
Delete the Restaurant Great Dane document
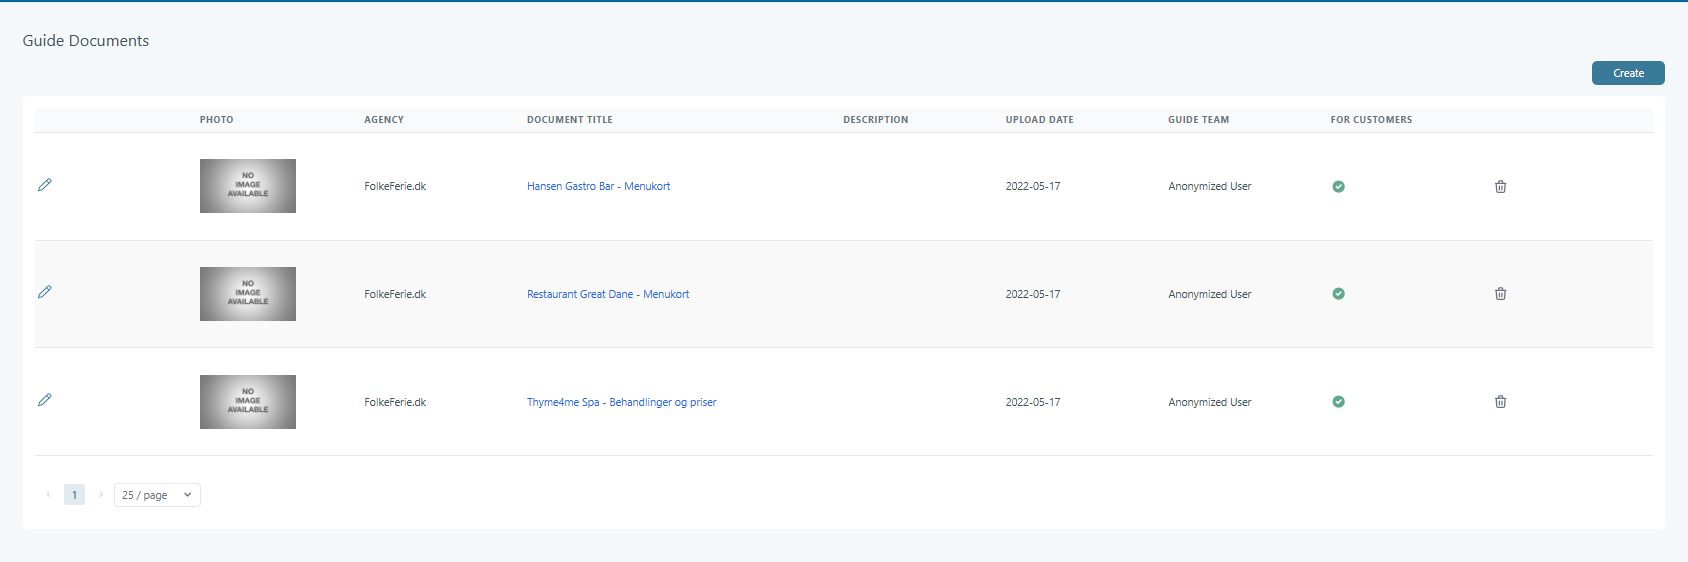[x=1500, y=294]
